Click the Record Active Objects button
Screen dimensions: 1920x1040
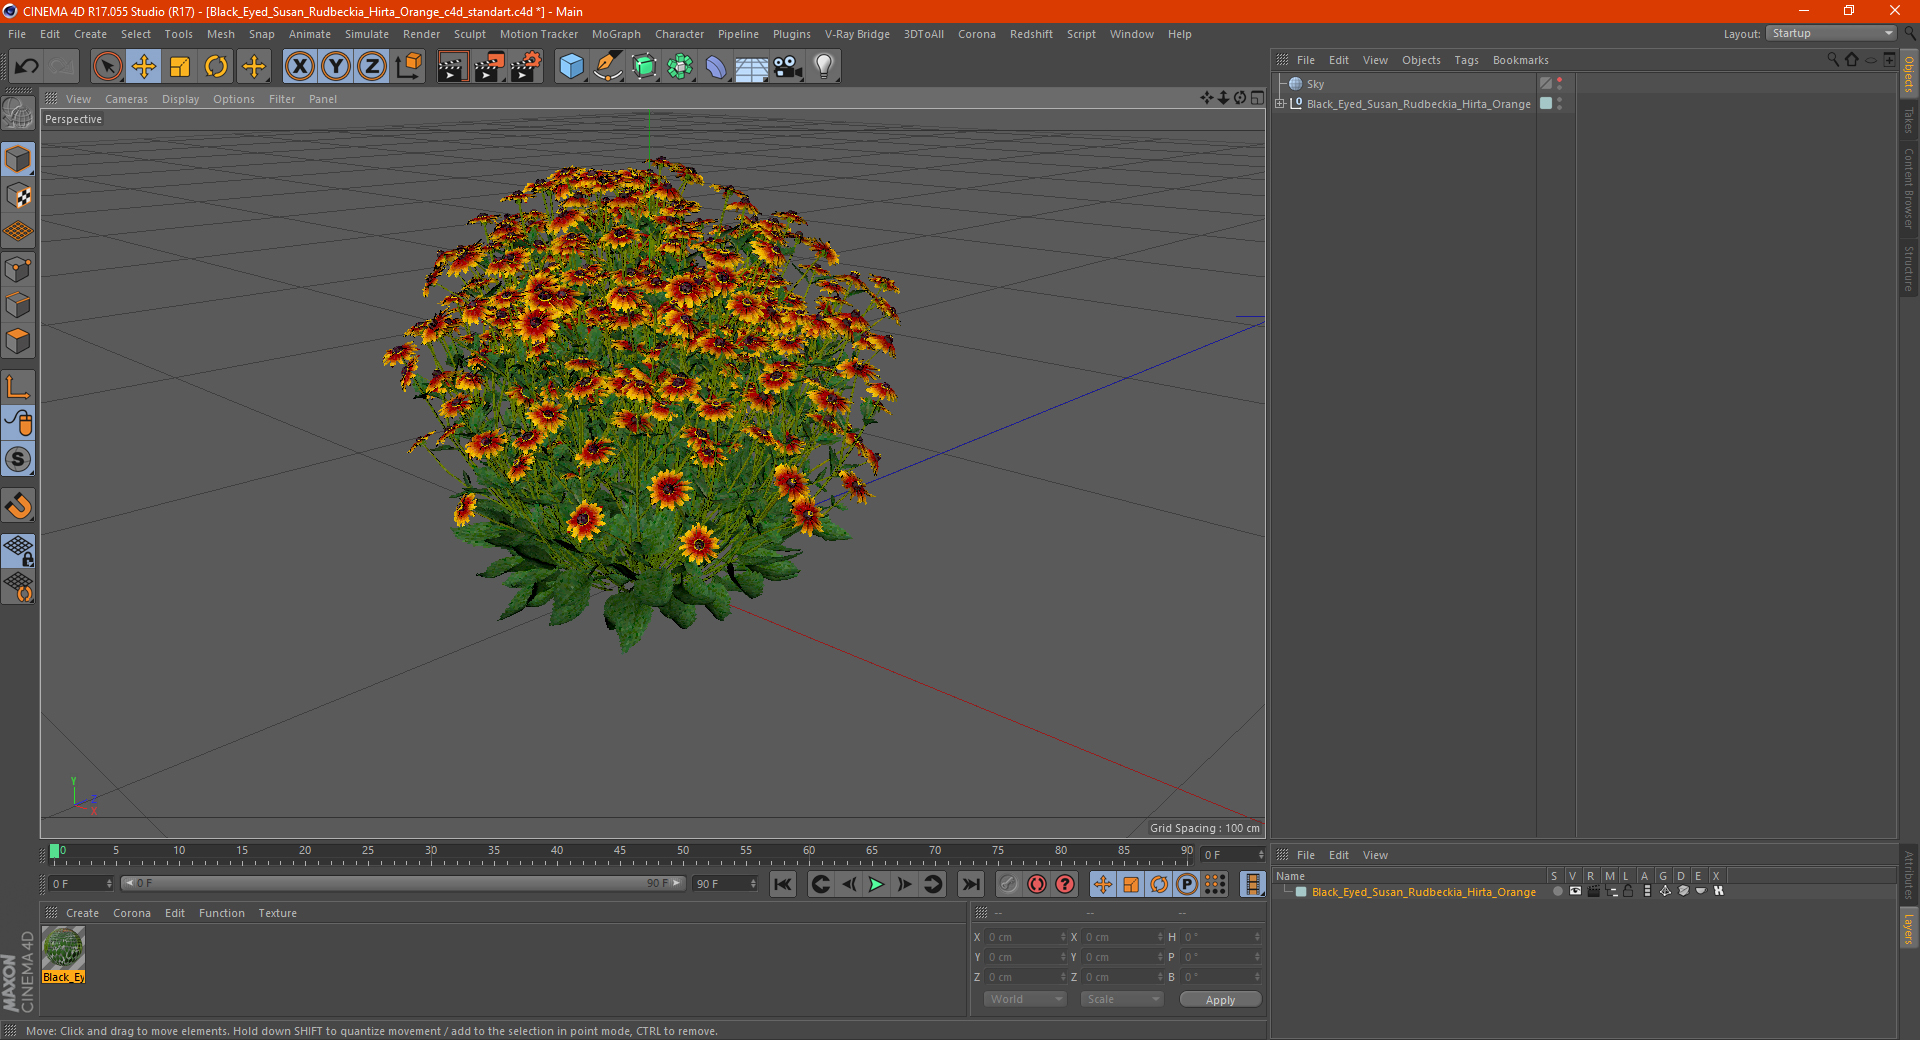coord(1009,884)
